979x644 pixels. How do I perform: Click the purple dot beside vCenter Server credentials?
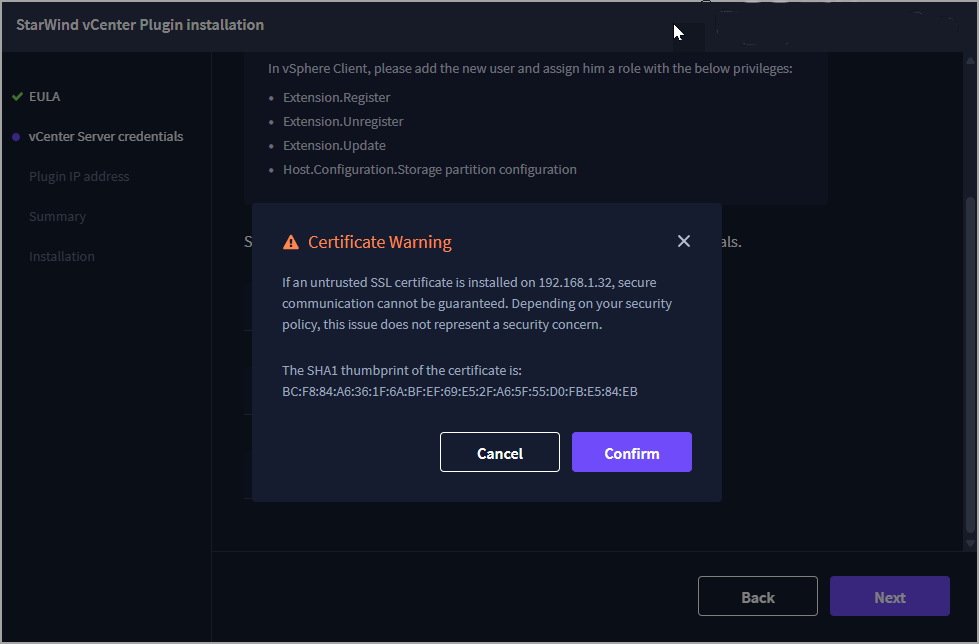coord(16,137)
